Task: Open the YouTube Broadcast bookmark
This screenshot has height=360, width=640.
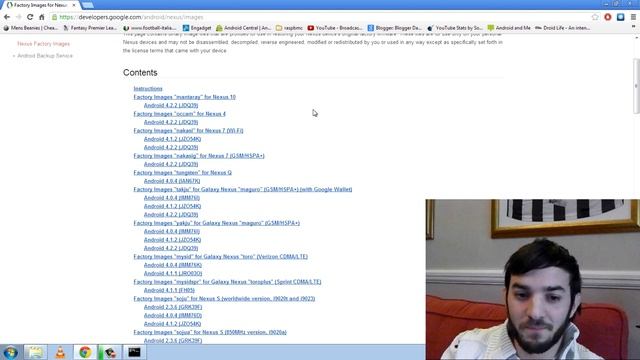Action: [335, 28]
